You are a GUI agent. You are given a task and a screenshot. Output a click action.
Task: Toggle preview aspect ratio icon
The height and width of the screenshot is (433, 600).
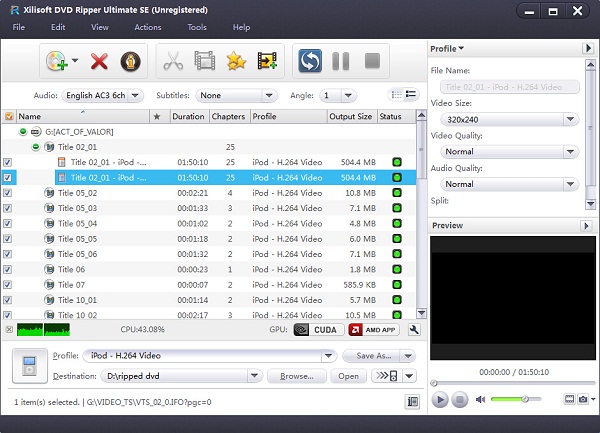pos(569,399)
